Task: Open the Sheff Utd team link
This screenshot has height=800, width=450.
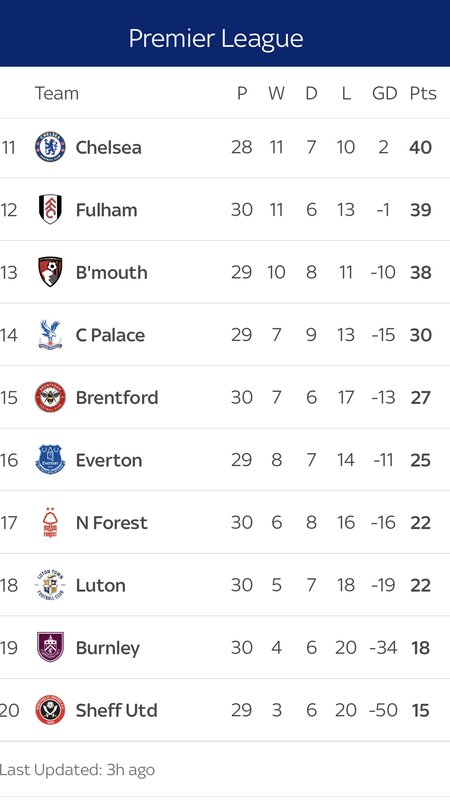Action: 116,710
